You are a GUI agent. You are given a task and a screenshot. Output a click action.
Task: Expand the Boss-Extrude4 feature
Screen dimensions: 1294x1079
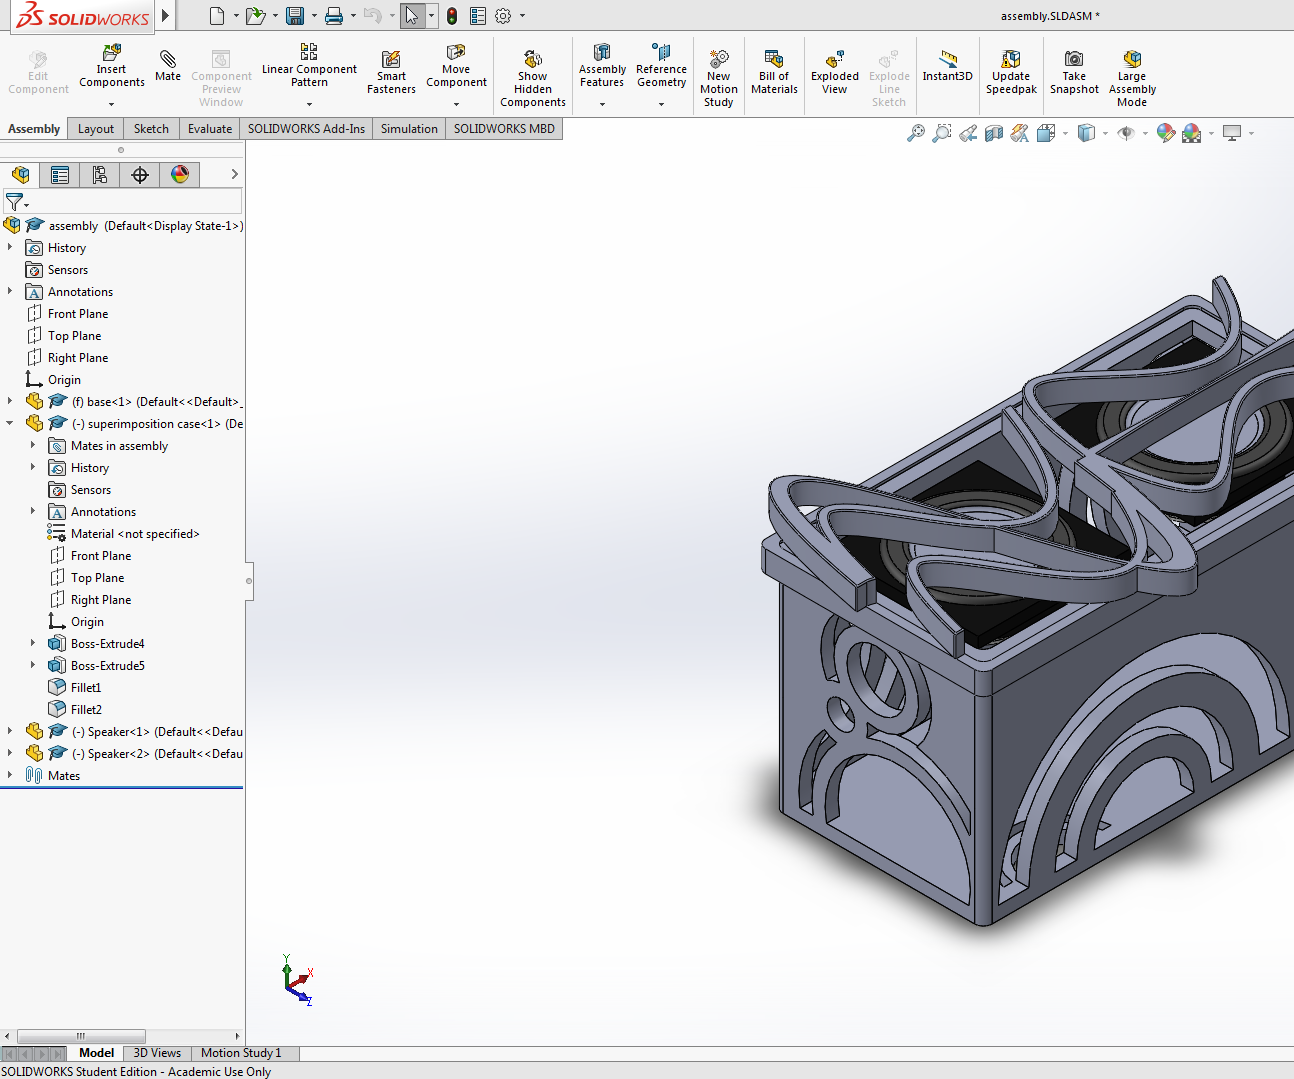(x=33, y=643)
